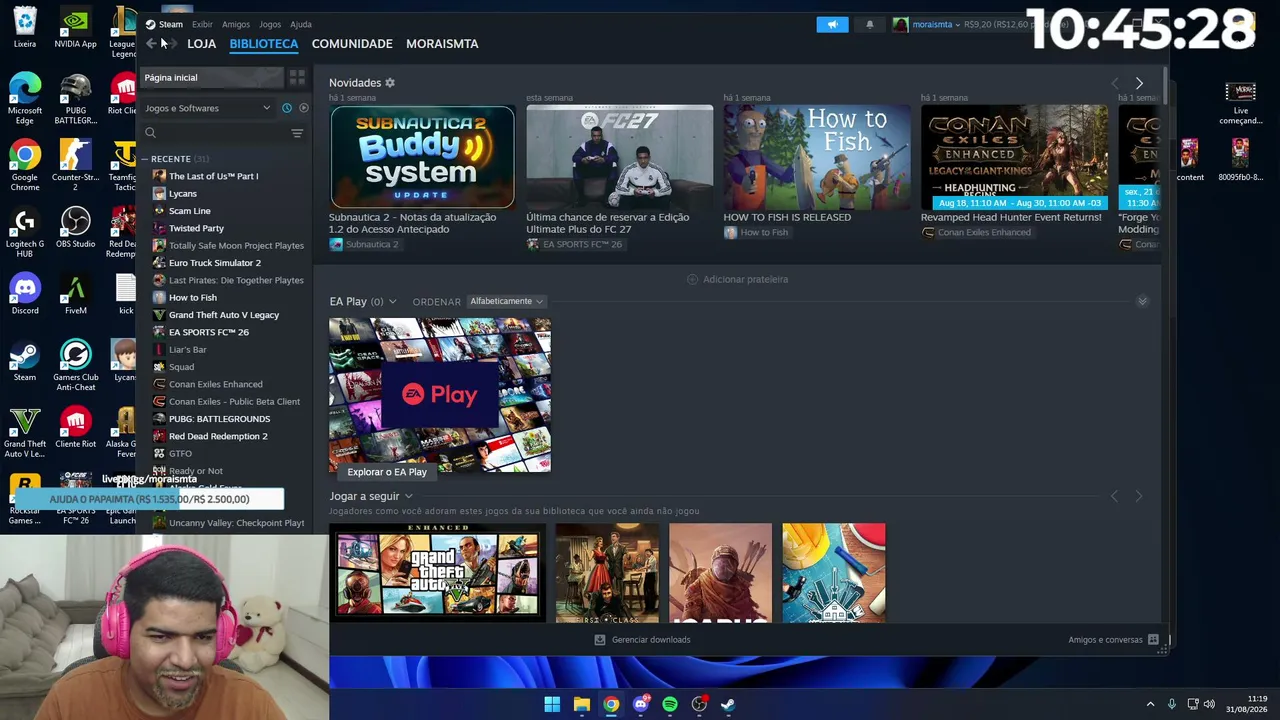Open Novidades settings gear
Screen dimensions: 1280x720
(x=390, y=83)
